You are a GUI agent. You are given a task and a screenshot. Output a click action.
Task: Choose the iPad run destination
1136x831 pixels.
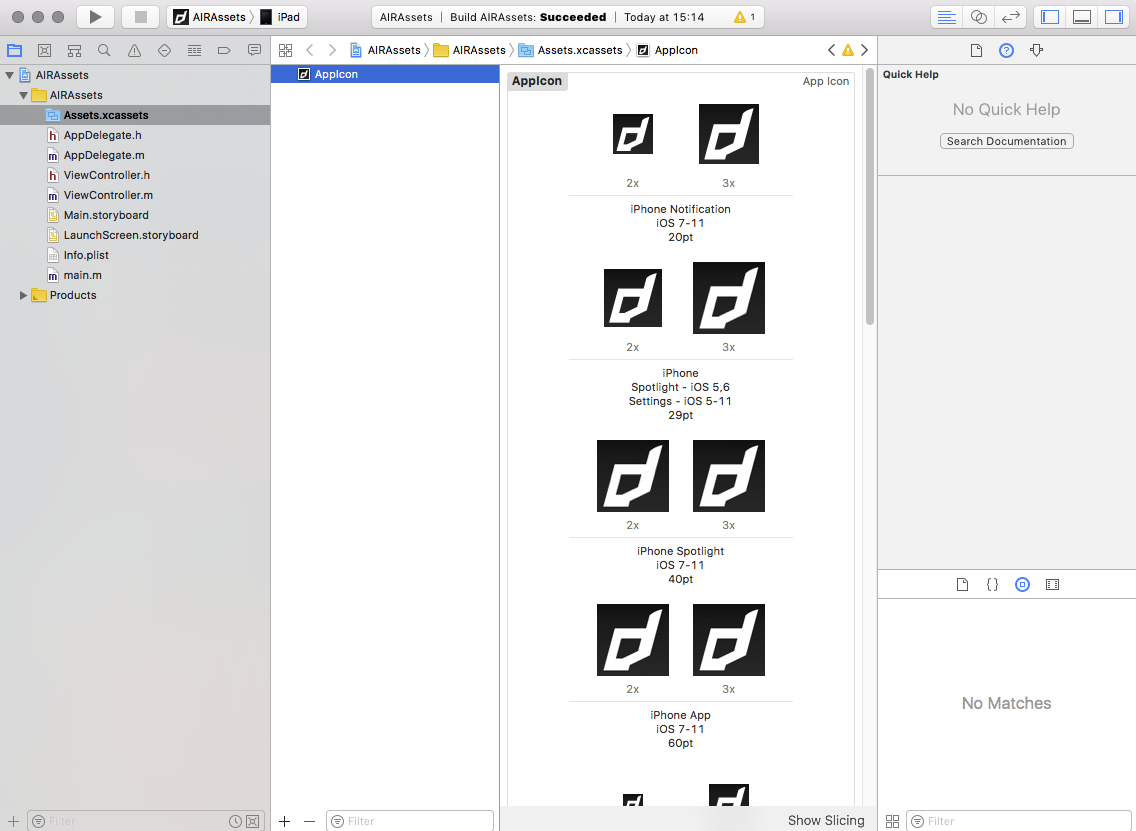point(280,17)
